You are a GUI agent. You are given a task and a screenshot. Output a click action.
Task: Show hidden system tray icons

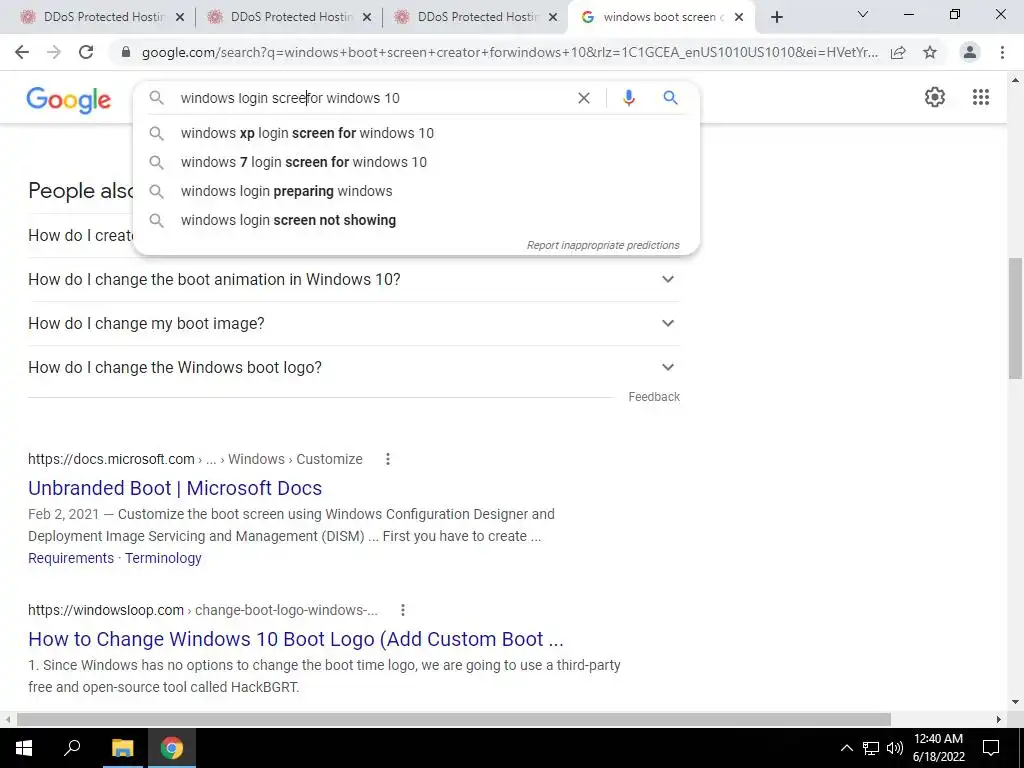pyautogui.click(x=846, y=748)
